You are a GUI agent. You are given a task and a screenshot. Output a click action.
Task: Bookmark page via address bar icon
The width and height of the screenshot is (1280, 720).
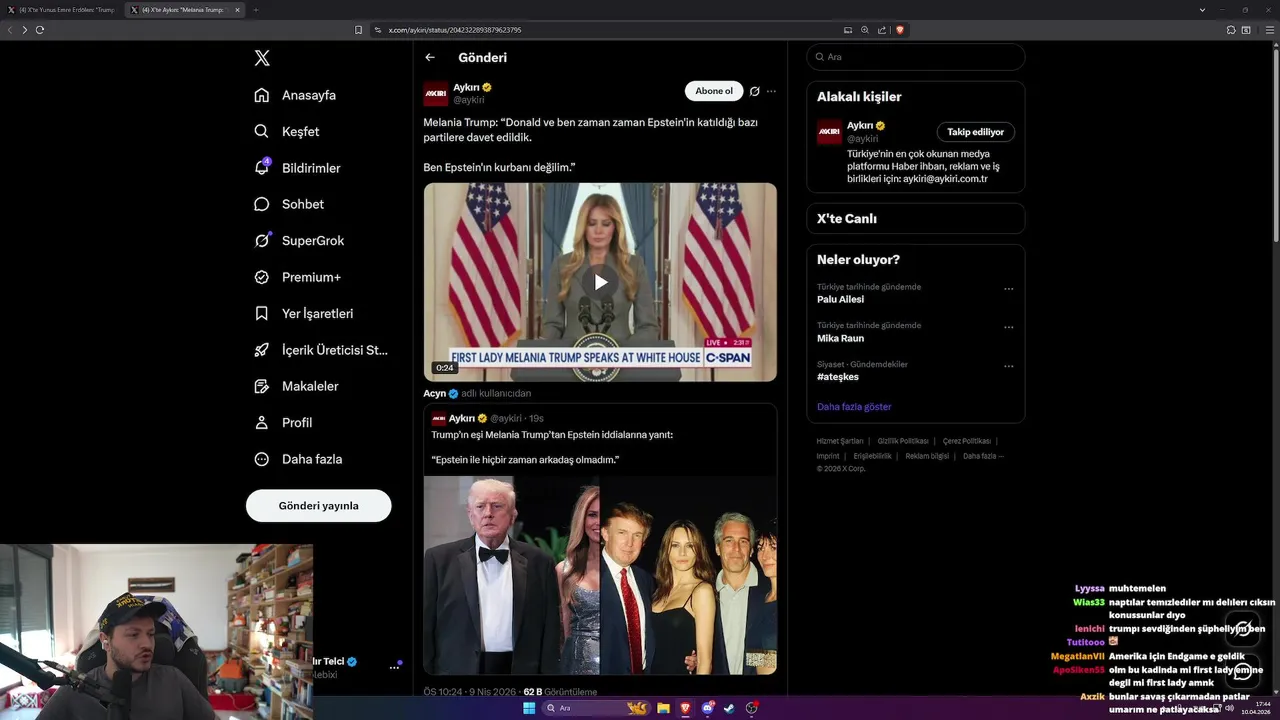point(359,30)
